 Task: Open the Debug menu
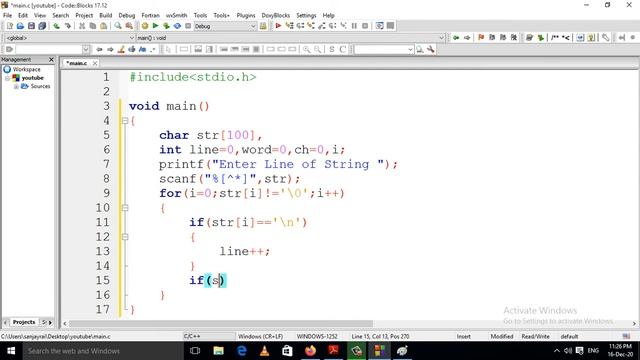[x=127, y=15]
